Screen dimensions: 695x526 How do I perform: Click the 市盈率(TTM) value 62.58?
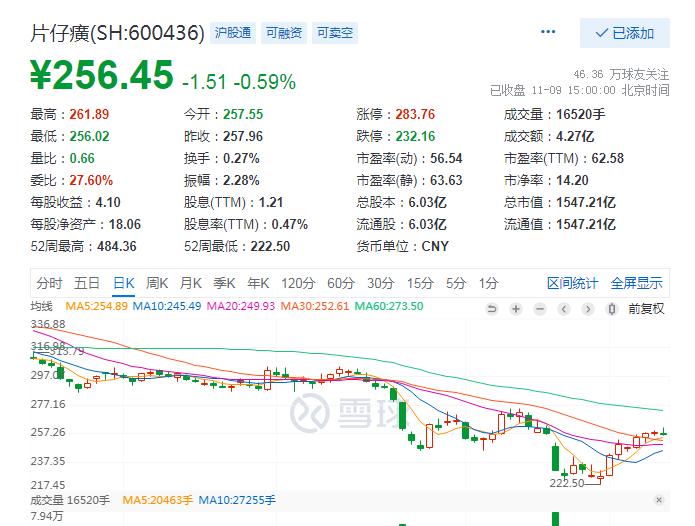[x=607, y=158]
